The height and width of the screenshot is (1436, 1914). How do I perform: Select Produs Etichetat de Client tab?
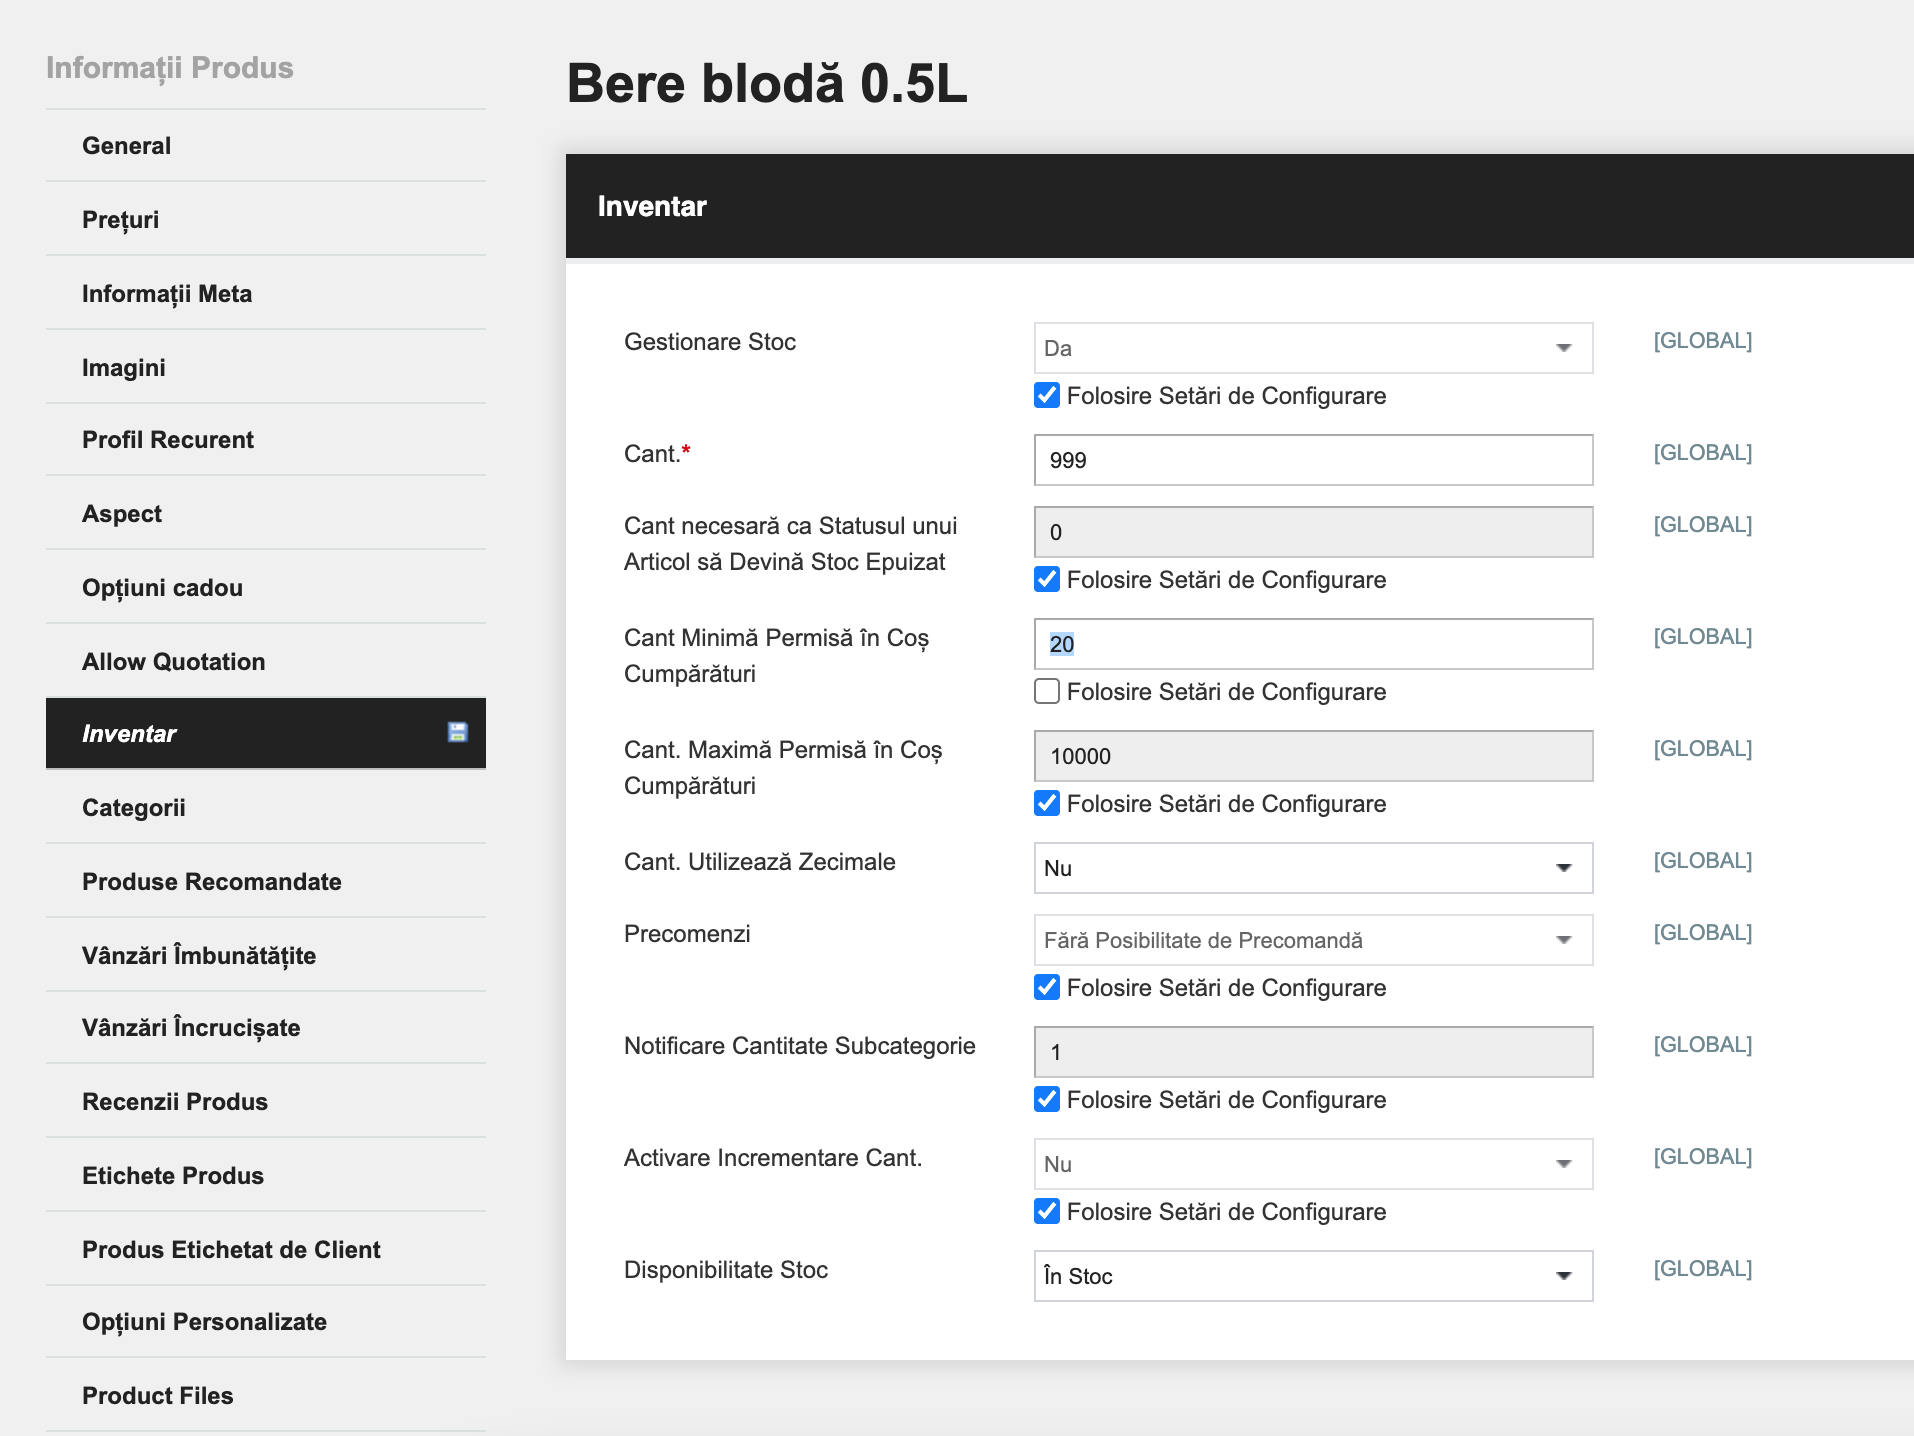pyautogui.click(x=266, y=1250)
